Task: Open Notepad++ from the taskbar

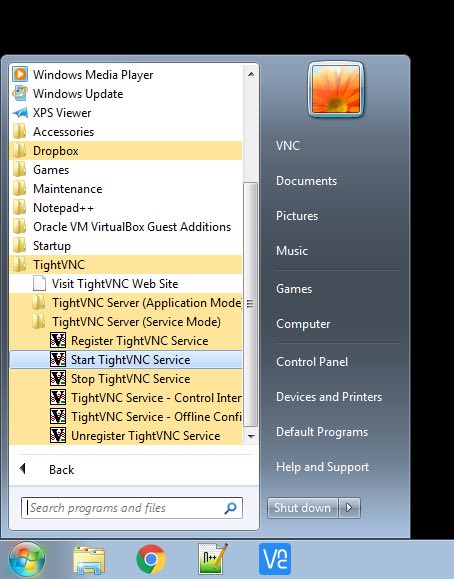Action: (213, 559)
